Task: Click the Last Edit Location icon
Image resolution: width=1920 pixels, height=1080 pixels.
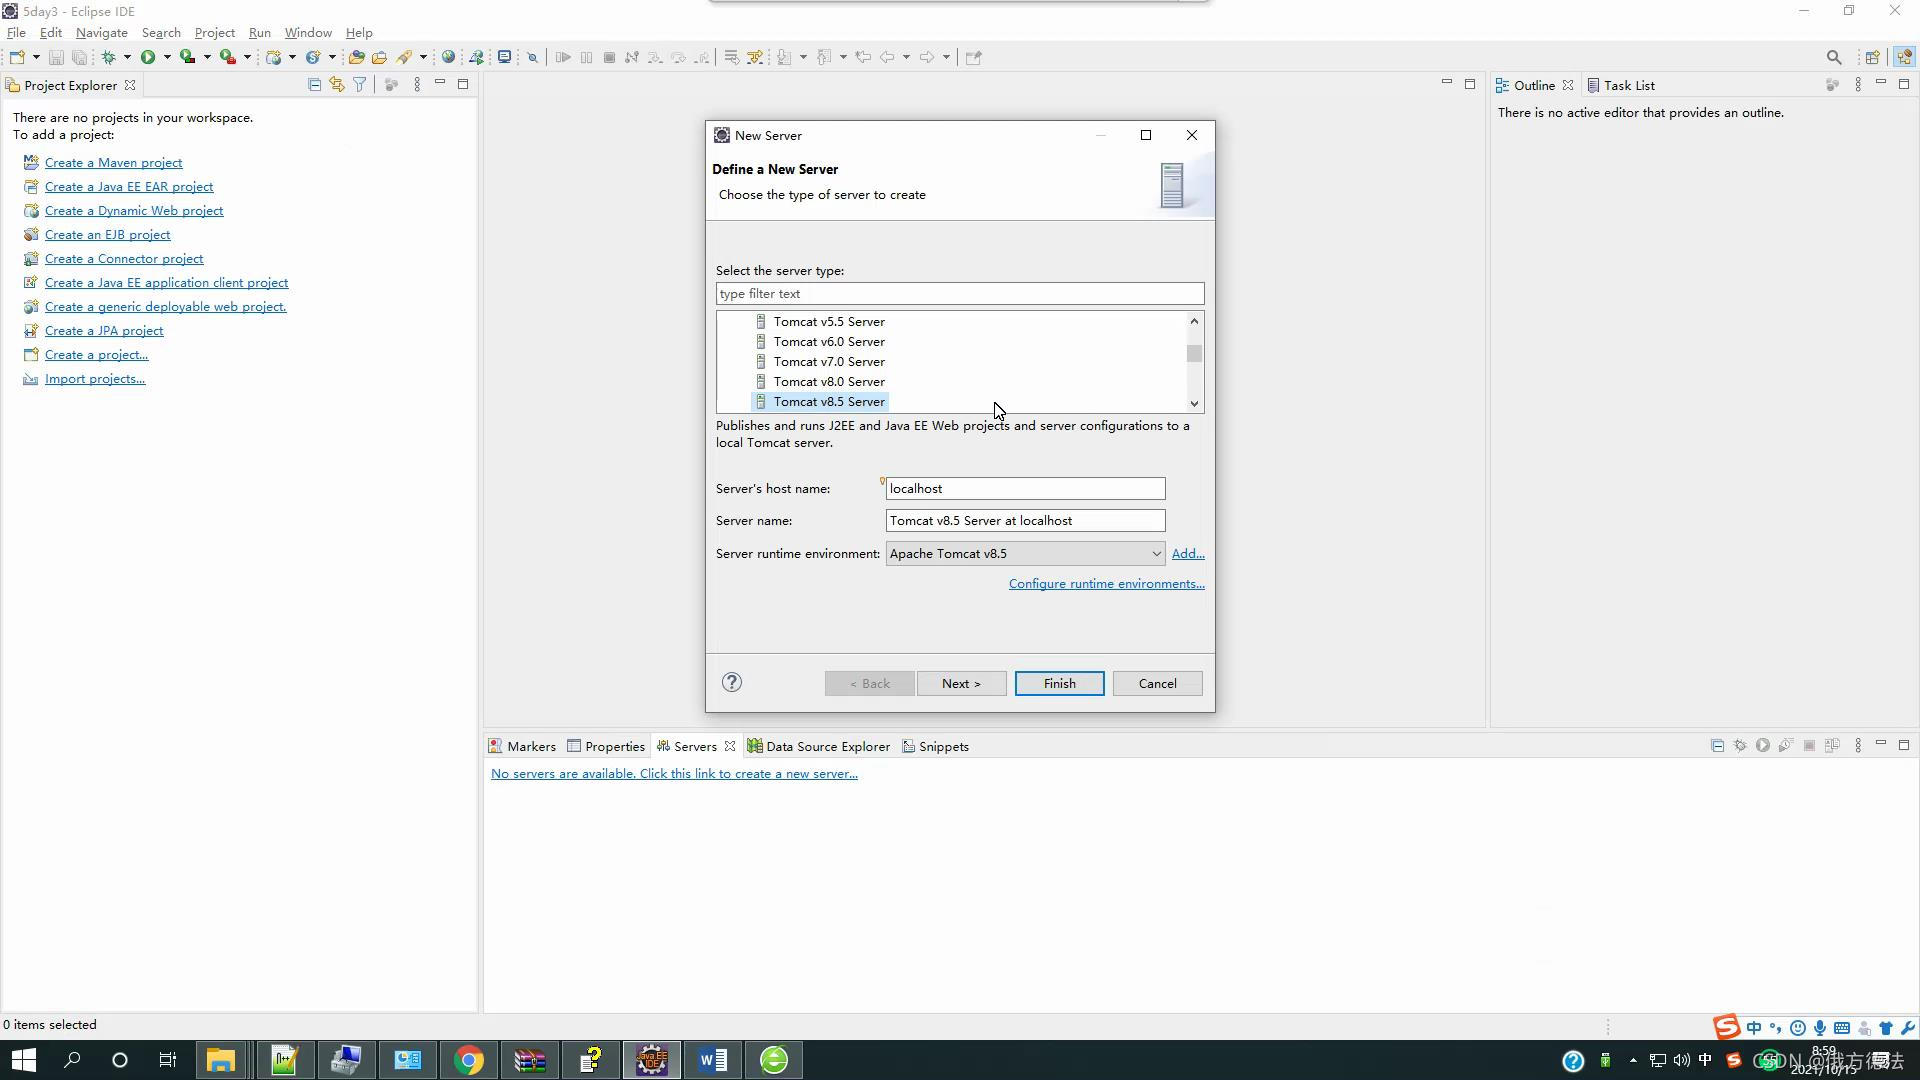Action: (862, 57)
